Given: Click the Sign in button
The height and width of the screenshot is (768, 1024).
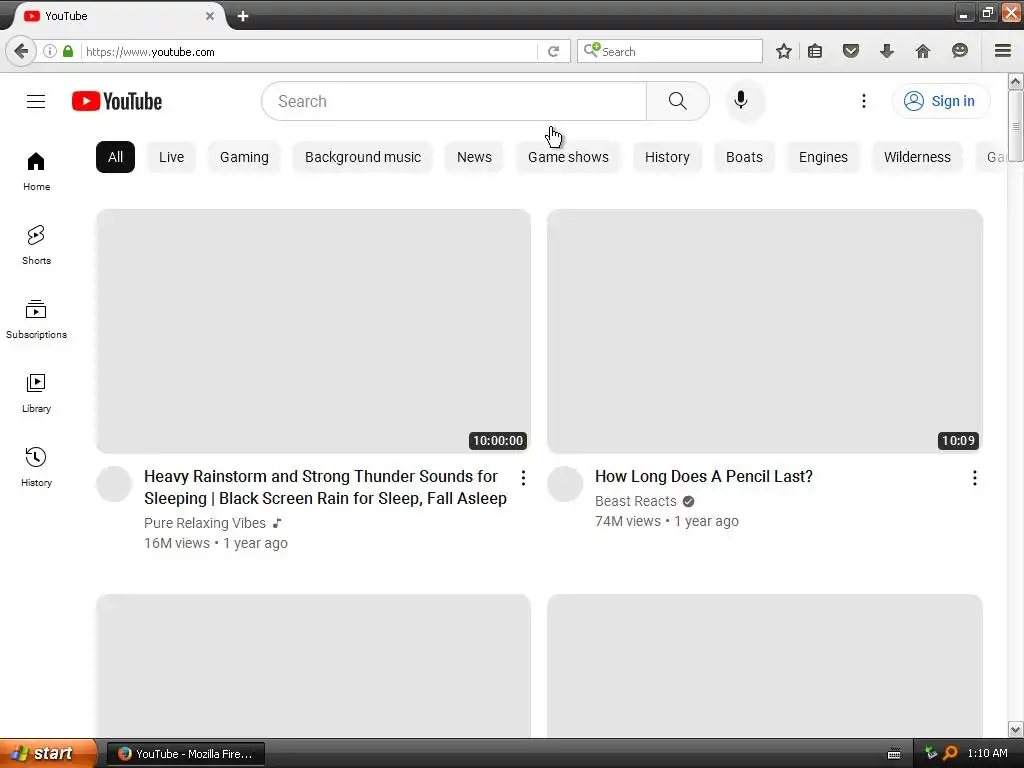Looking at the screenshot, I should 940,101.
